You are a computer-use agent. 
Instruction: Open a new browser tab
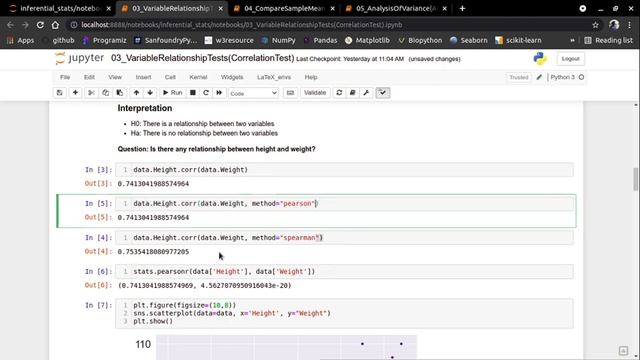click(462, 9)
